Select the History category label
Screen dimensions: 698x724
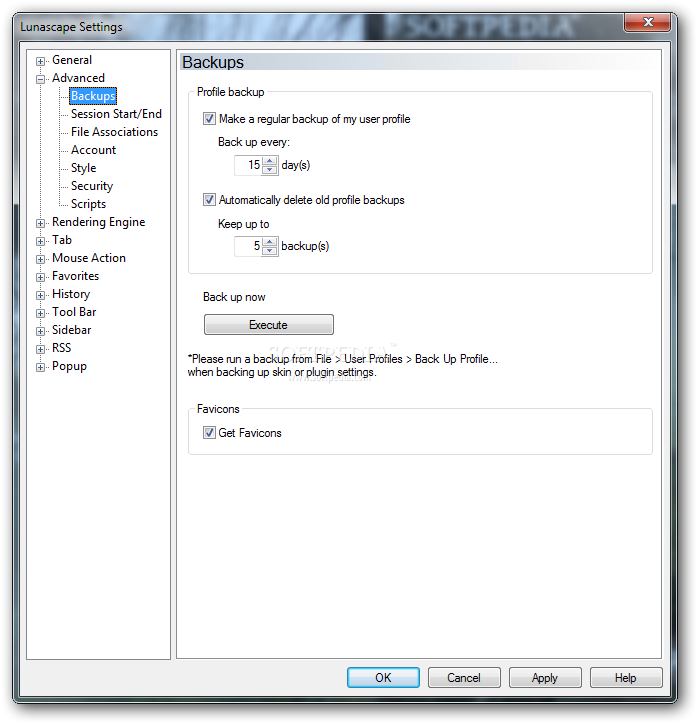click(71, 294)
